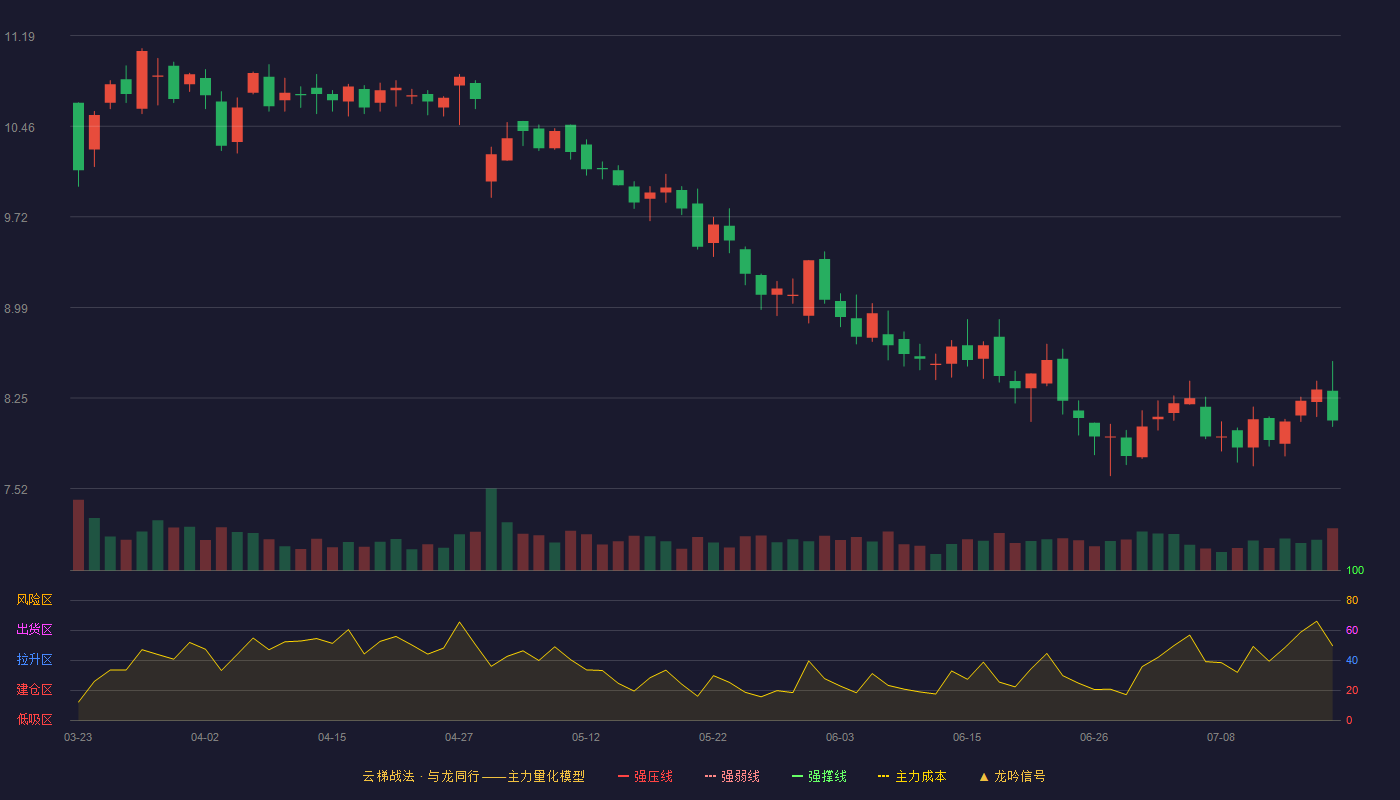Click the 06-15 date axis label

coord(967,737)
